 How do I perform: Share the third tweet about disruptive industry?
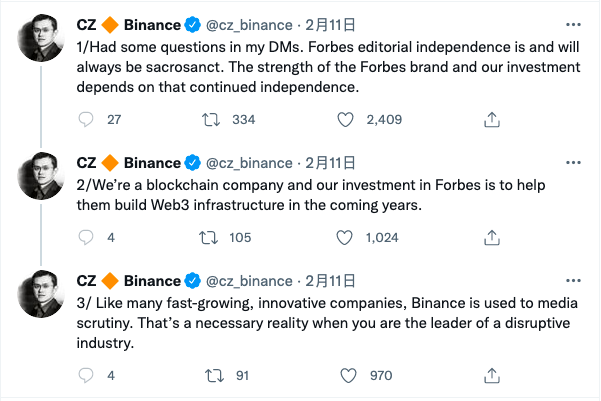coord(492,375)
